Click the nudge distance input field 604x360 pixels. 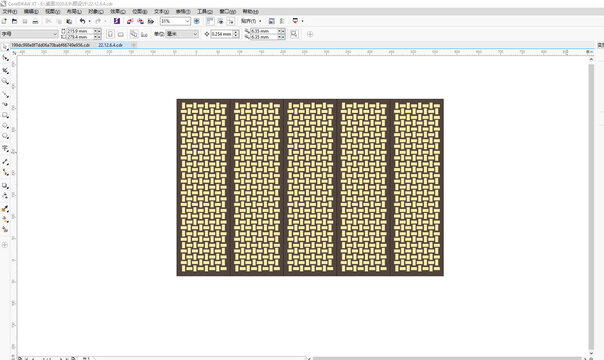coord(221,34)
